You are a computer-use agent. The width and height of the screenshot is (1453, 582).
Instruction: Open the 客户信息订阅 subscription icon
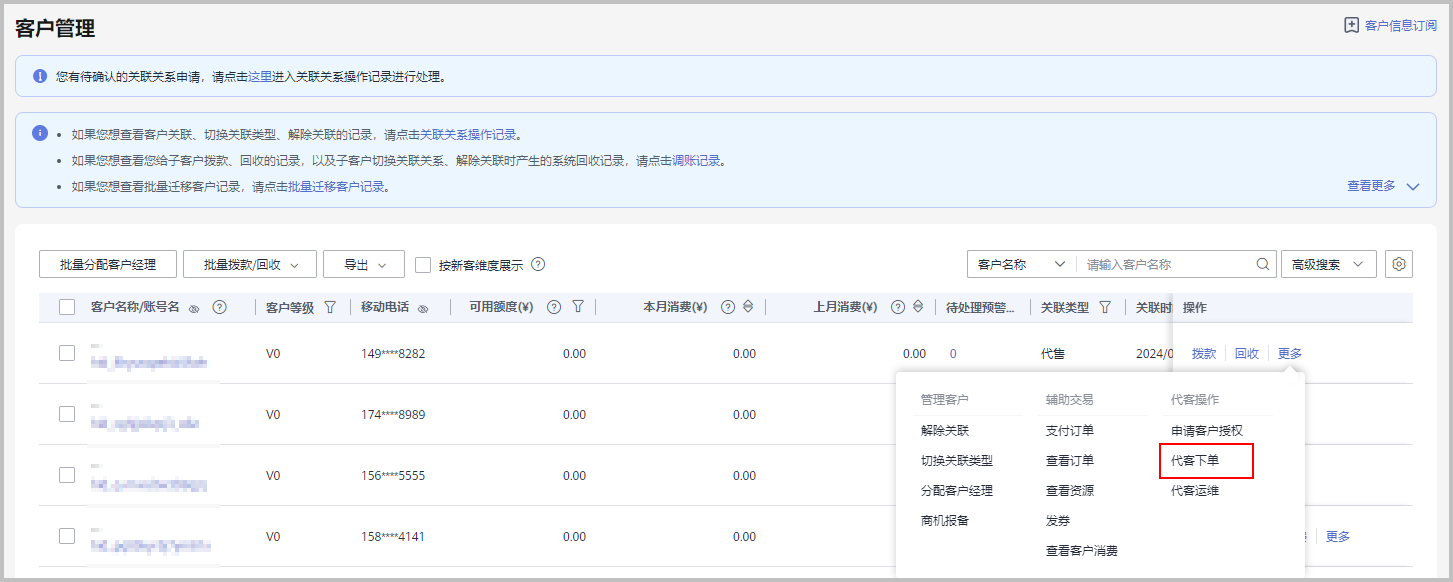click(x=1351, y=26)
